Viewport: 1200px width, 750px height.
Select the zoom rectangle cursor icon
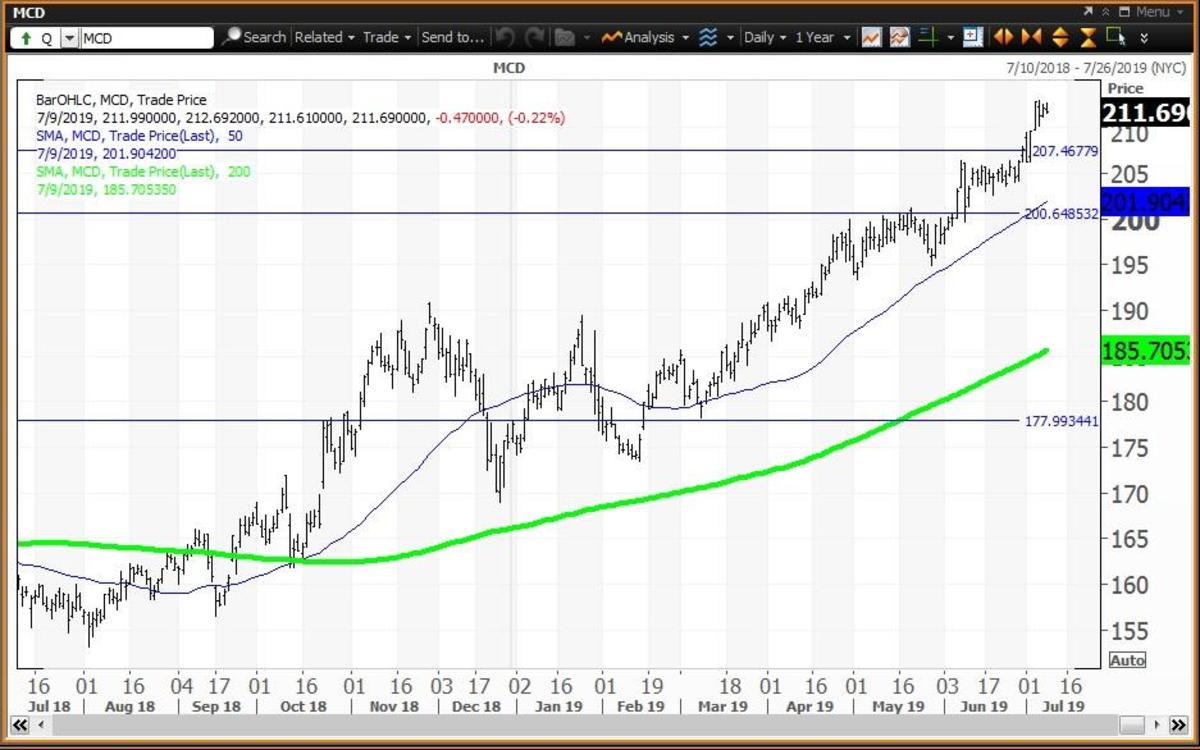coord(1116,37)
